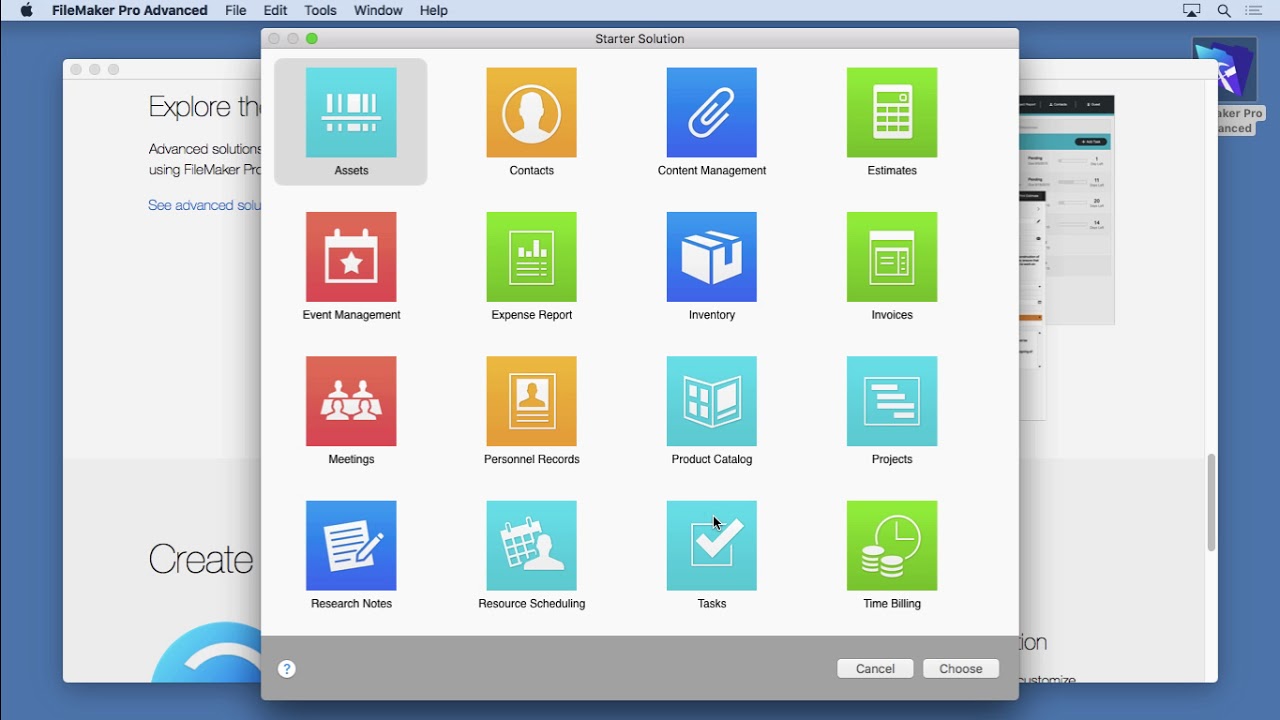Select the Inventory box icon
The width and height of the screenshot is (1280, 720).
(712, 257)
